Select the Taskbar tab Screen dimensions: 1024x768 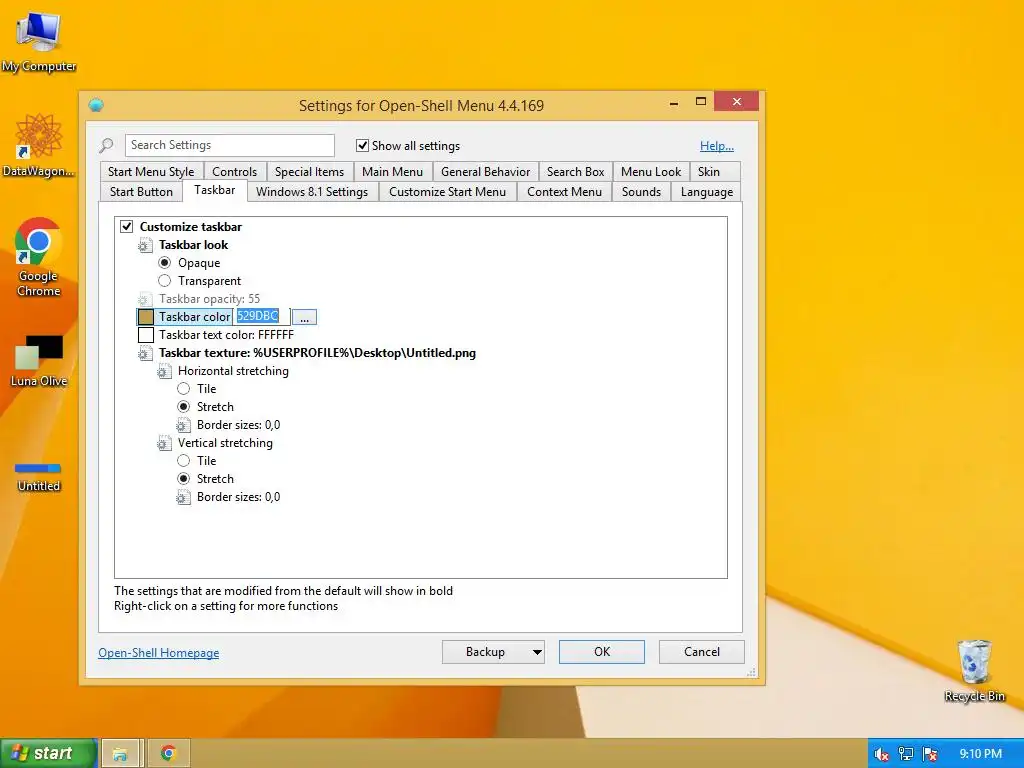click(214, 190)
